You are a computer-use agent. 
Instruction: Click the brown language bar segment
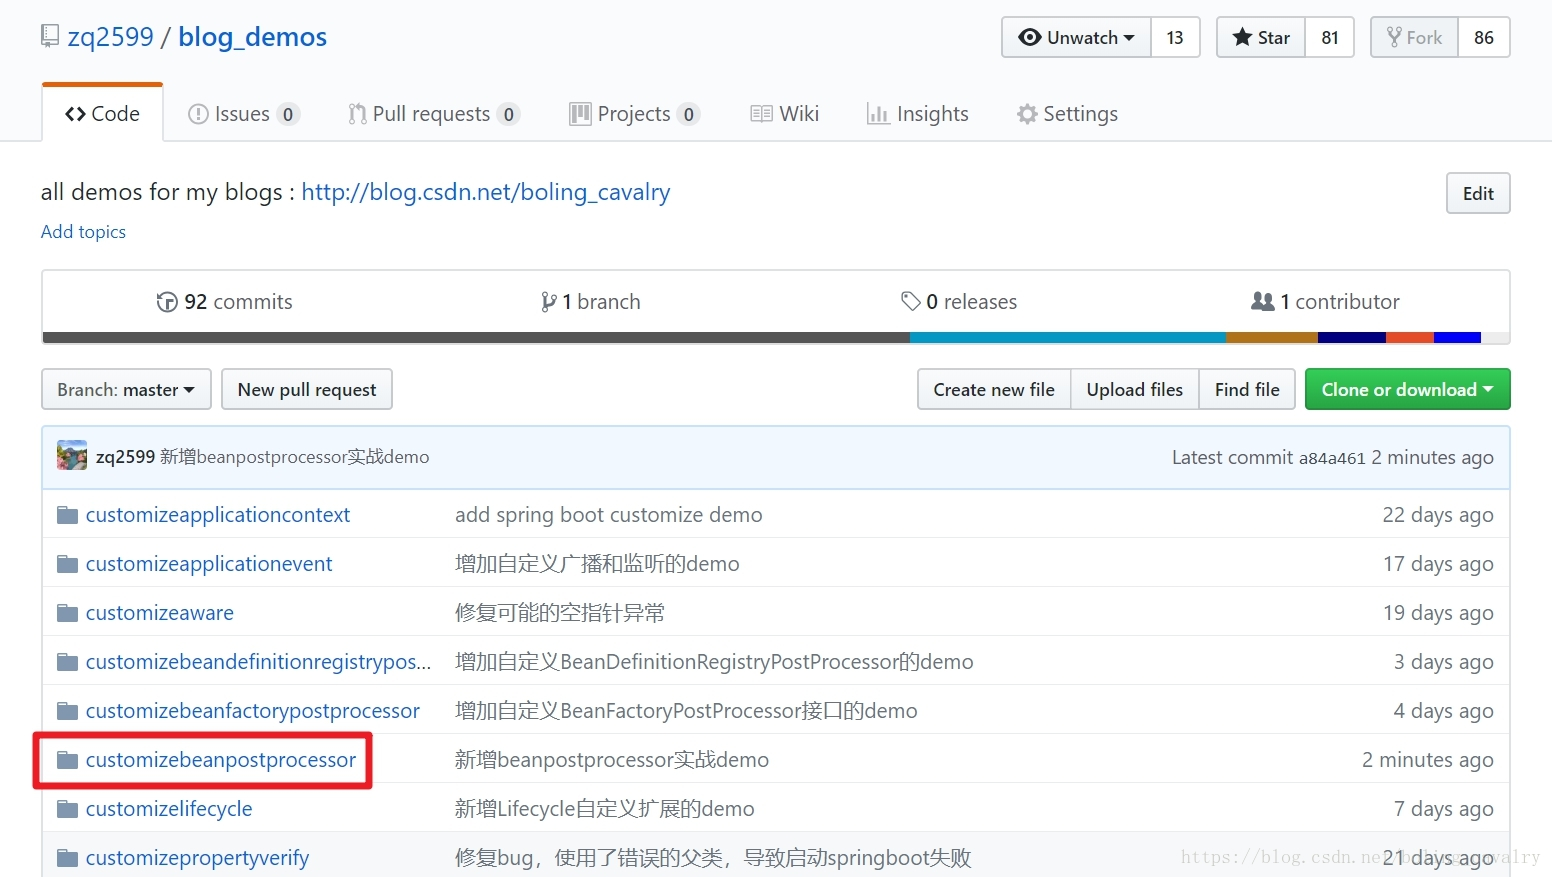tap(1272, 338)
